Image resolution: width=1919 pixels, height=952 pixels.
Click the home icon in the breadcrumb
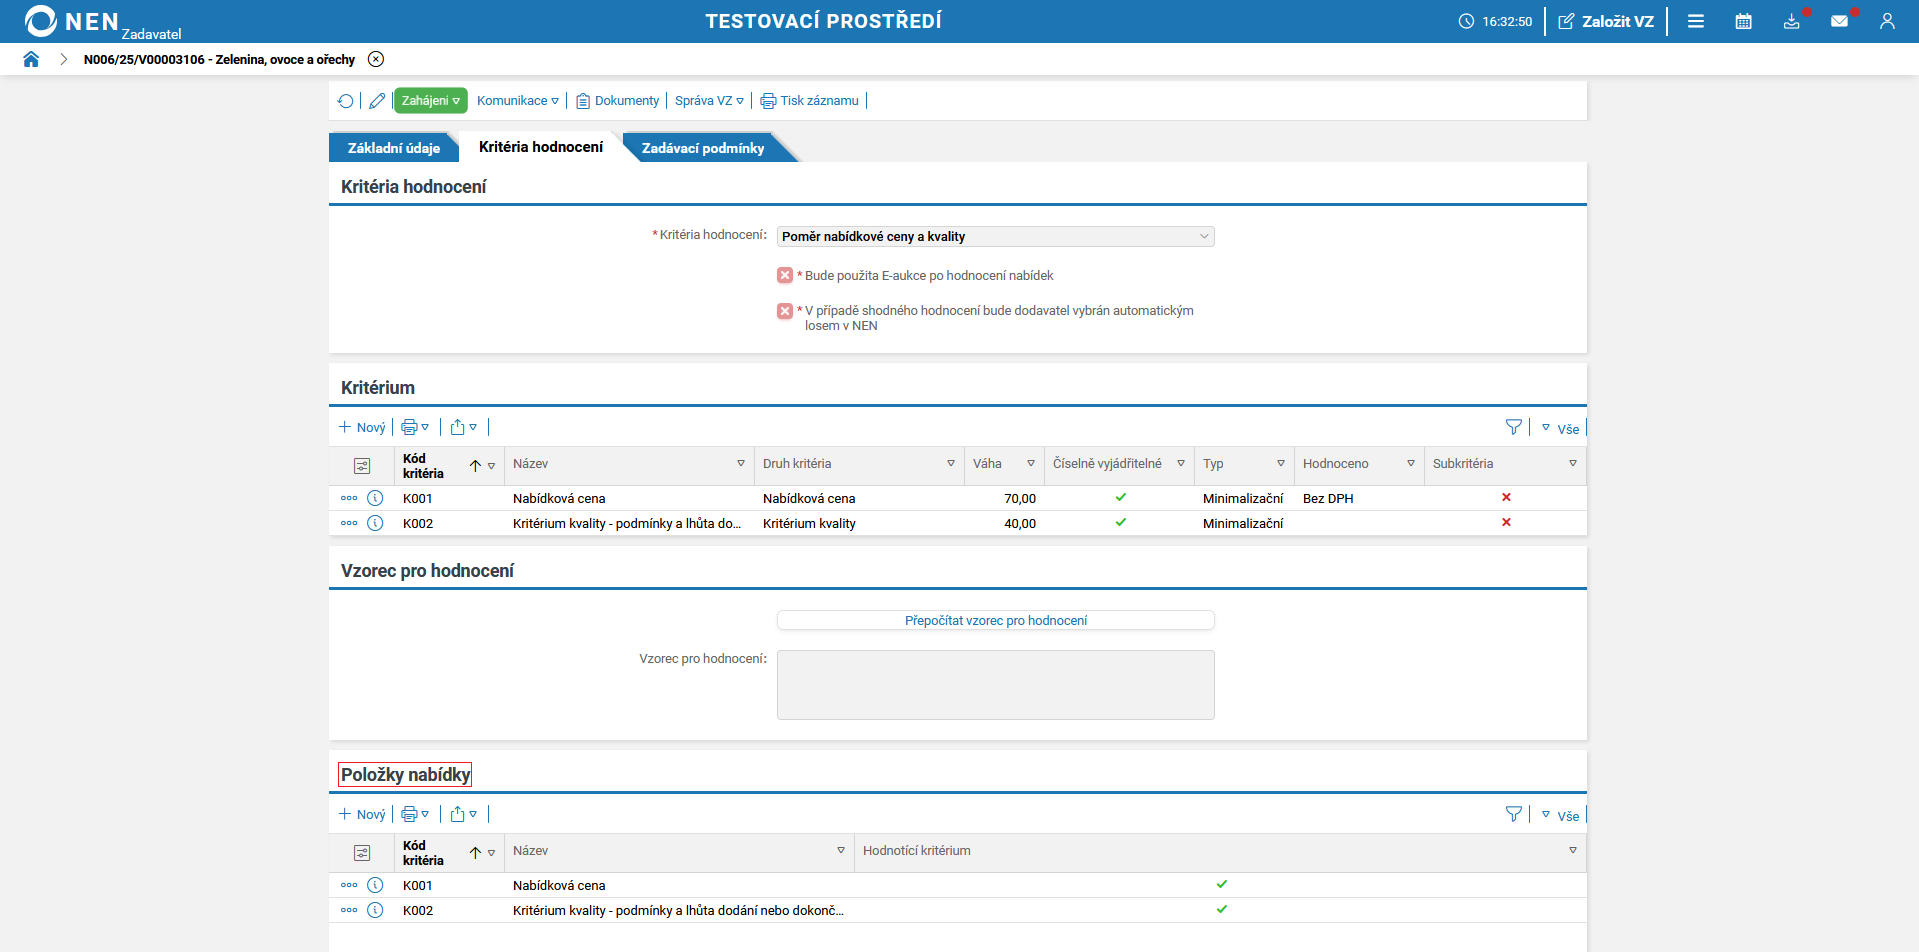(x=31, y=59)
